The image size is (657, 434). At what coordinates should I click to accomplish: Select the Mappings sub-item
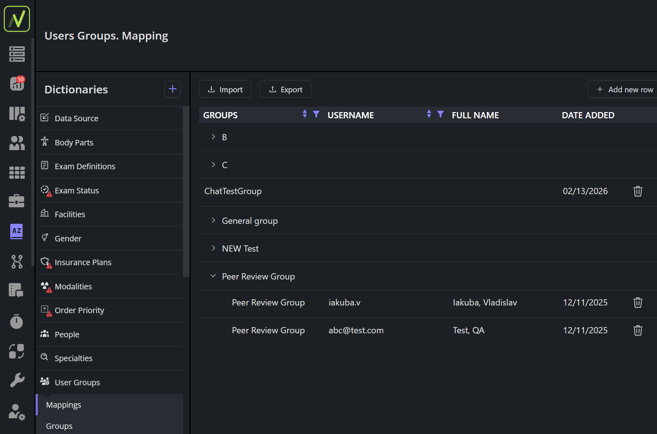110,405
